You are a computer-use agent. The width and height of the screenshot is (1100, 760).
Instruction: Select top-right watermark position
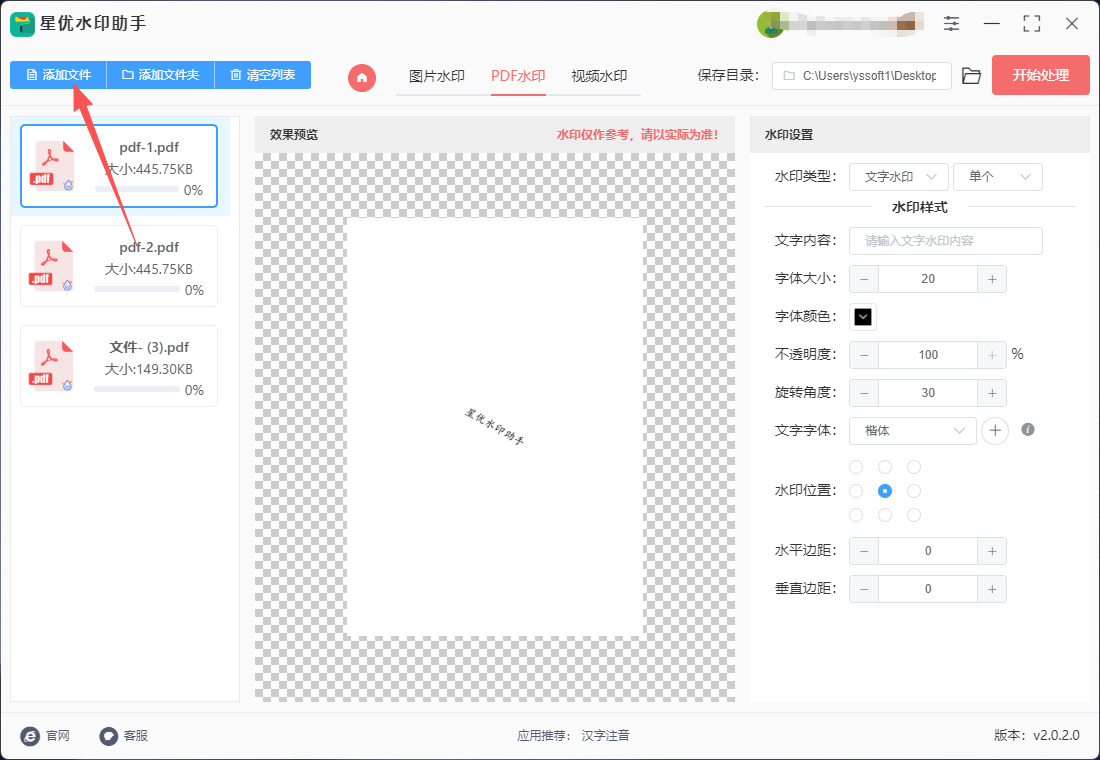913,467
